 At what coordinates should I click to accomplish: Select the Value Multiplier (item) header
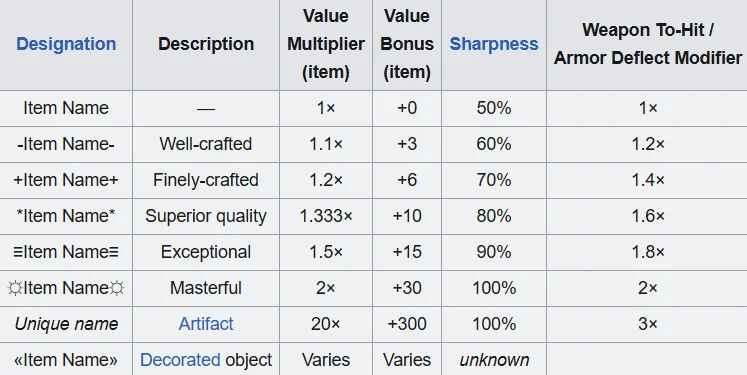pos(326,44)
